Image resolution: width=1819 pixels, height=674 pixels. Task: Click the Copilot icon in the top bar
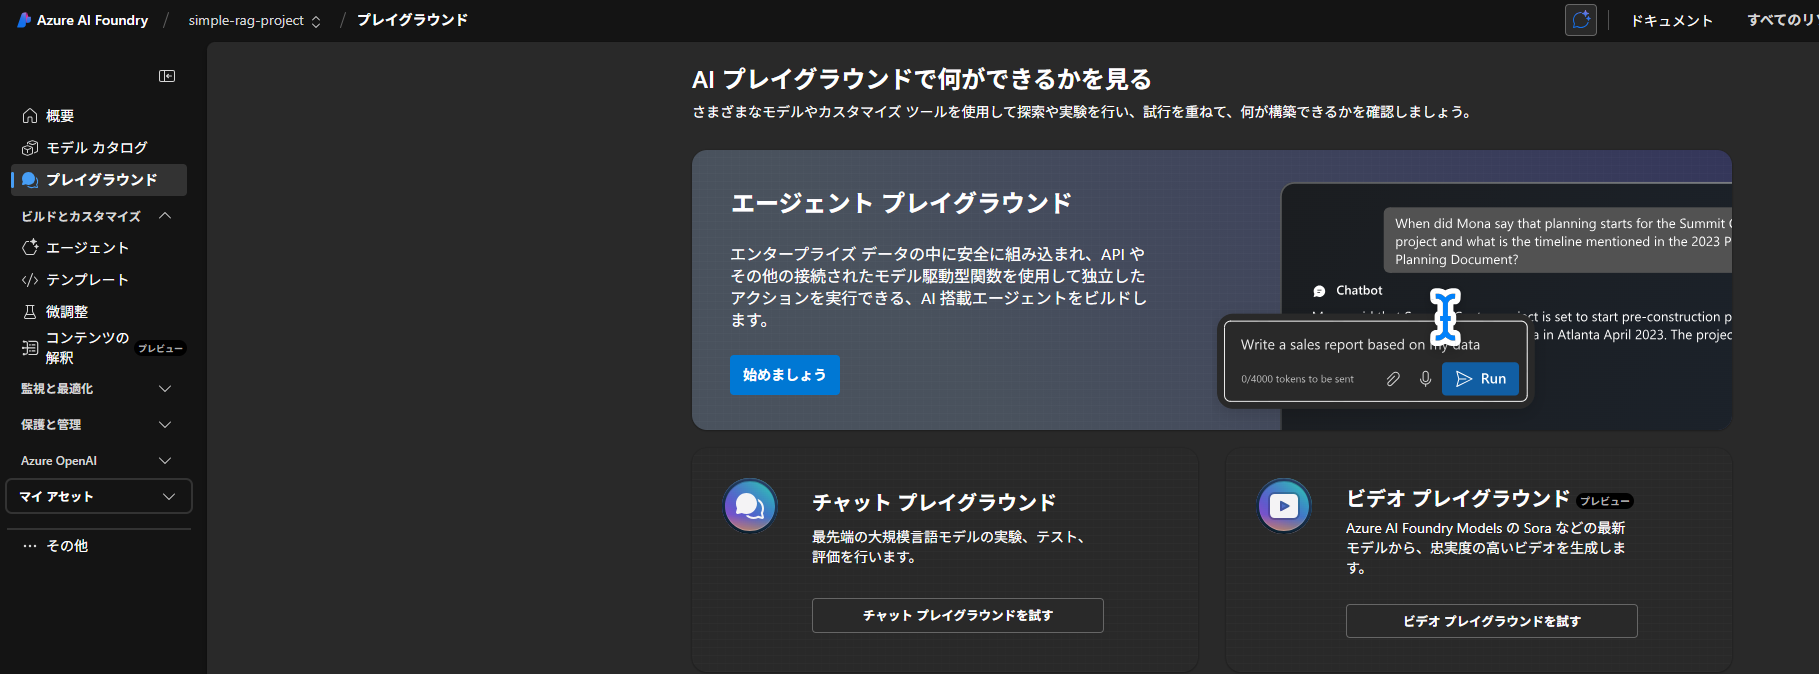(x=1581, y=20)
